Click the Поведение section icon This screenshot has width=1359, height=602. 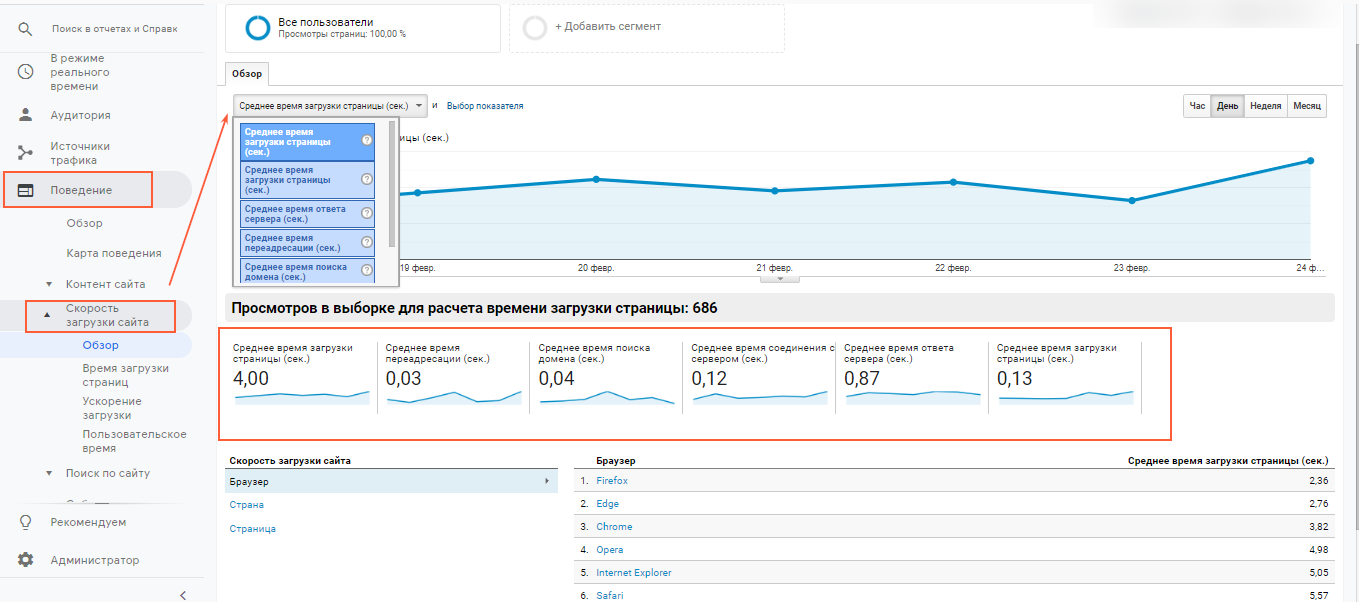[x=26, y=190]
